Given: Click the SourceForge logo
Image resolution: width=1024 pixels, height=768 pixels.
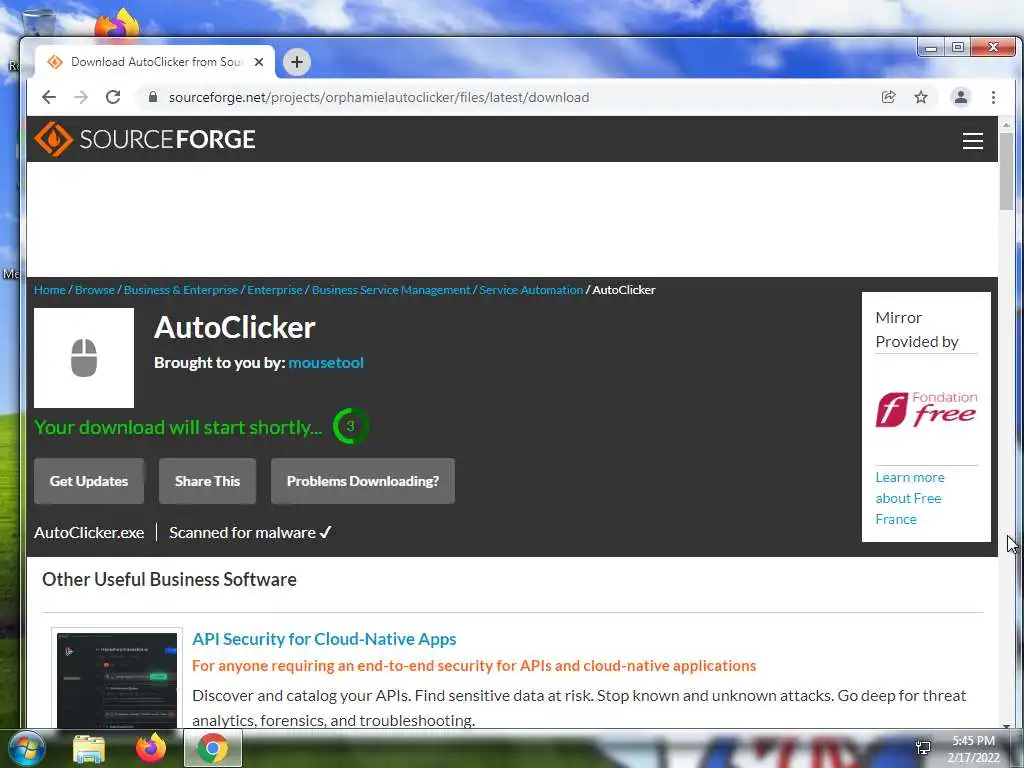Looking at the screenshot, I should pos(144,139).
